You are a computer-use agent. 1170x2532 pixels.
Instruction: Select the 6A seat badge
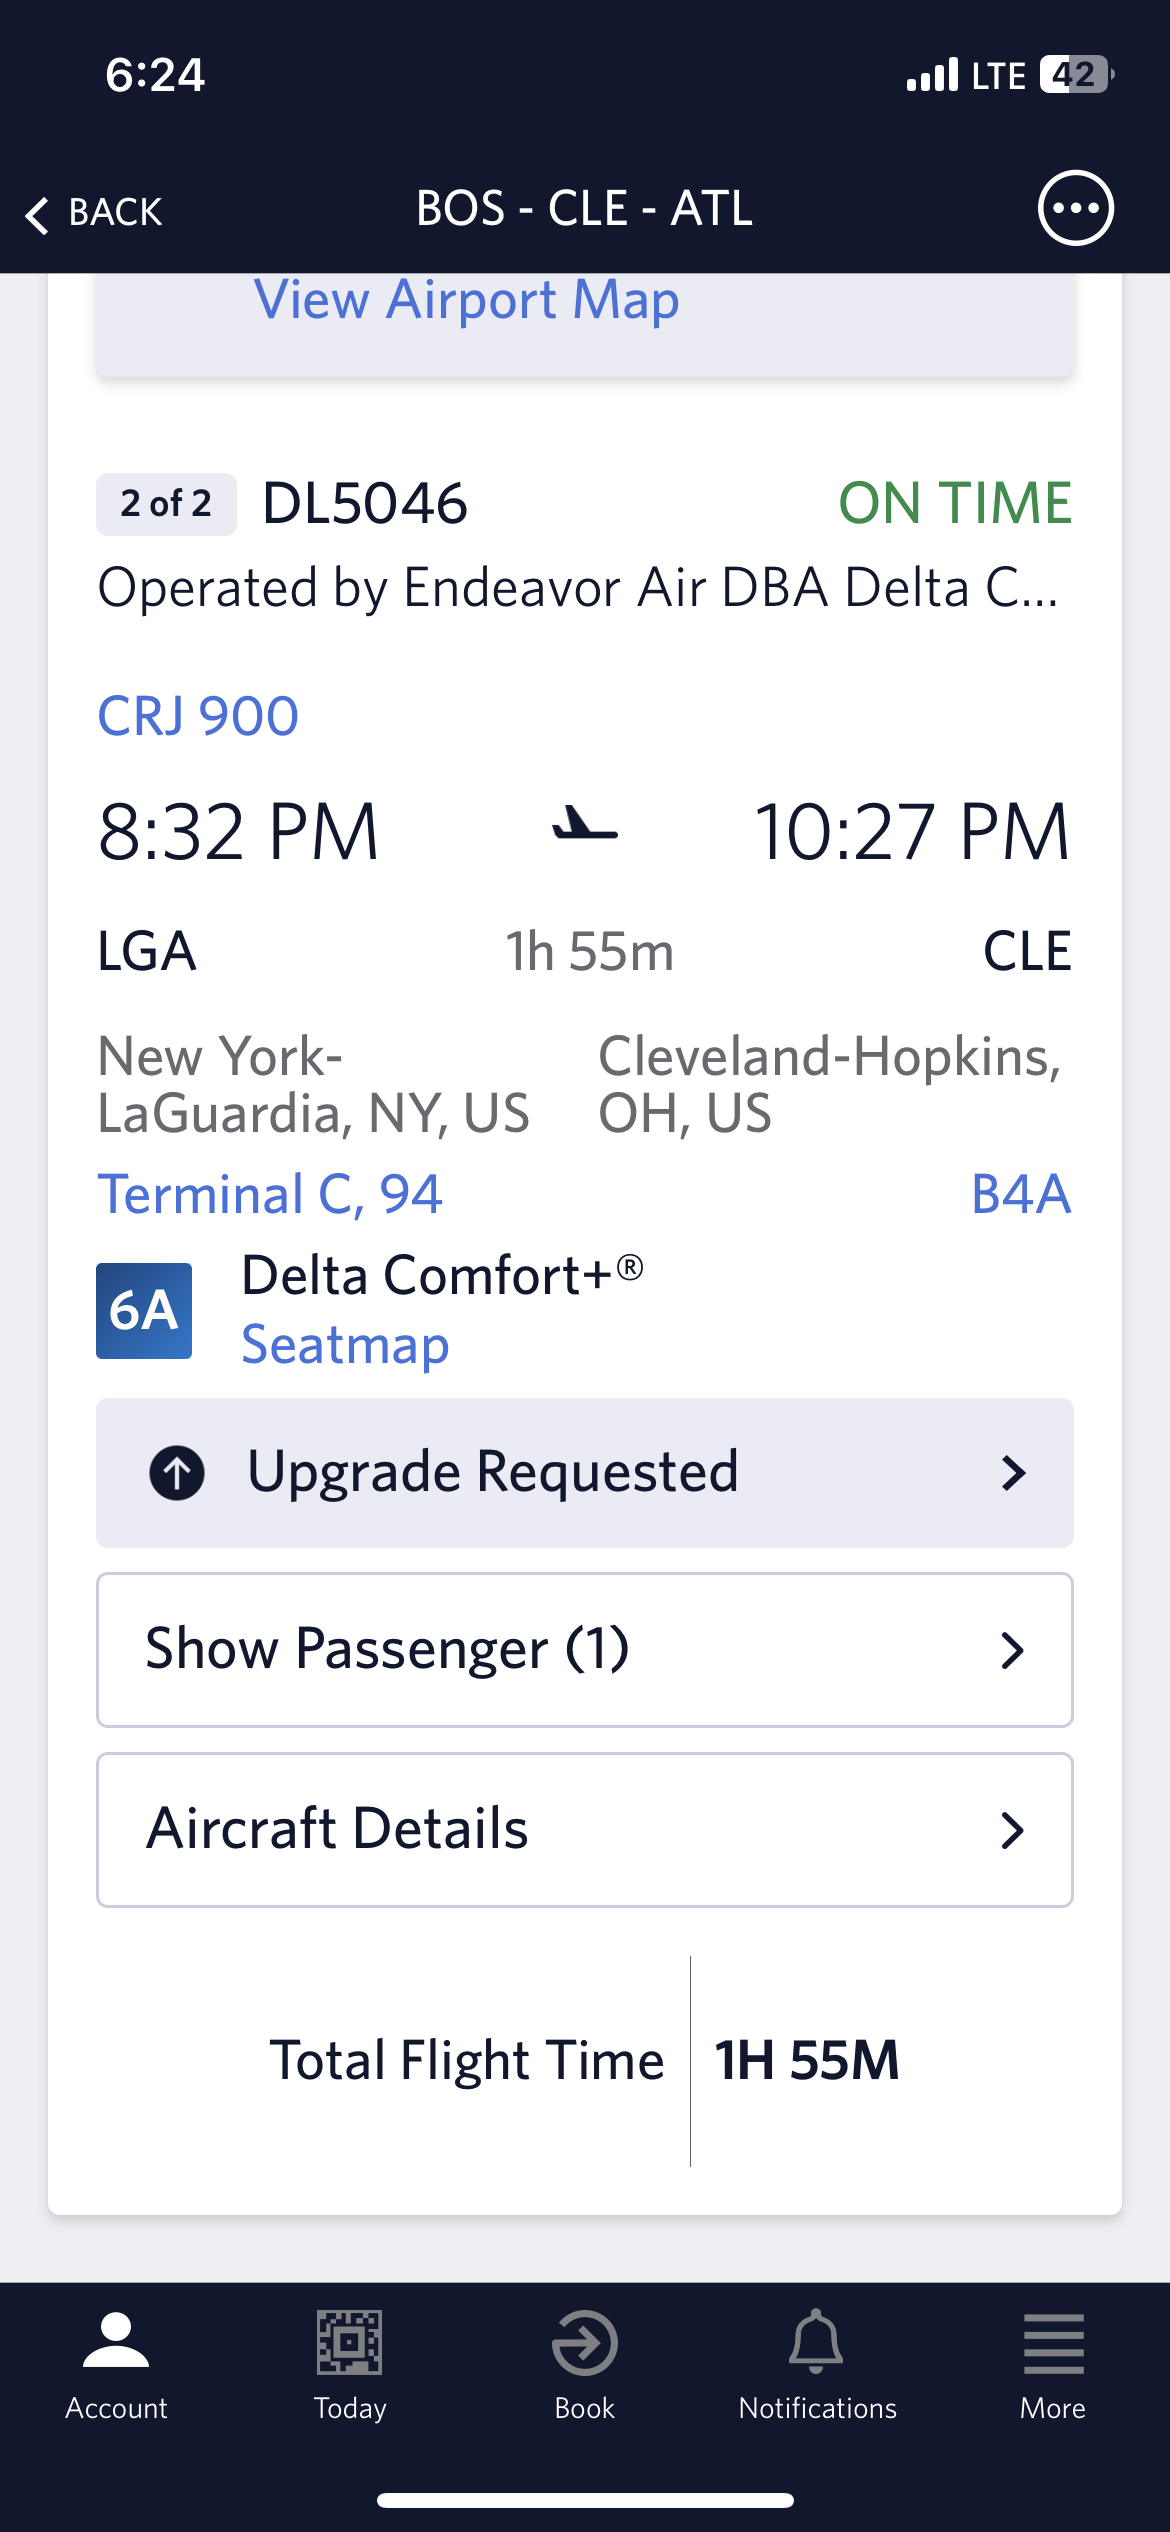(x=144, y=1311)
